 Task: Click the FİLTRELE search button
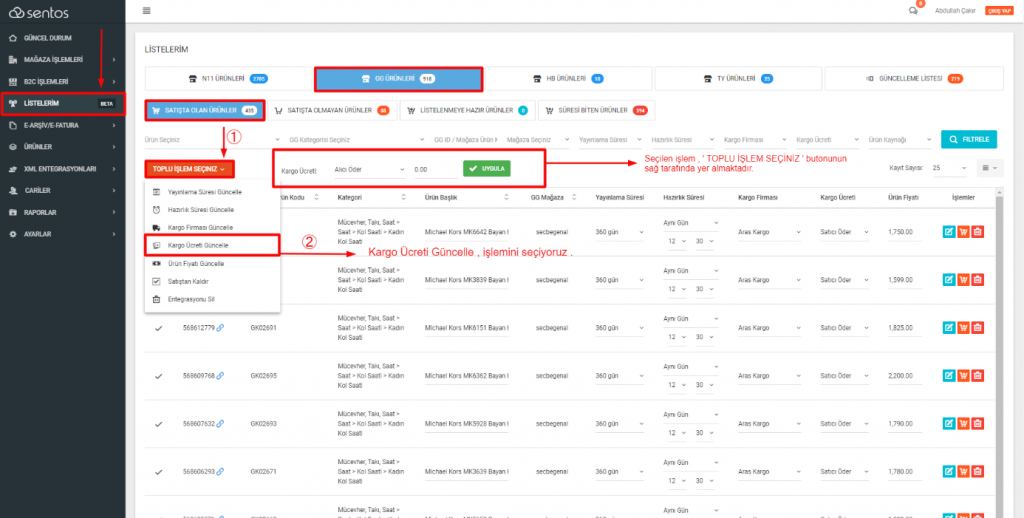[x=969, y=139]
